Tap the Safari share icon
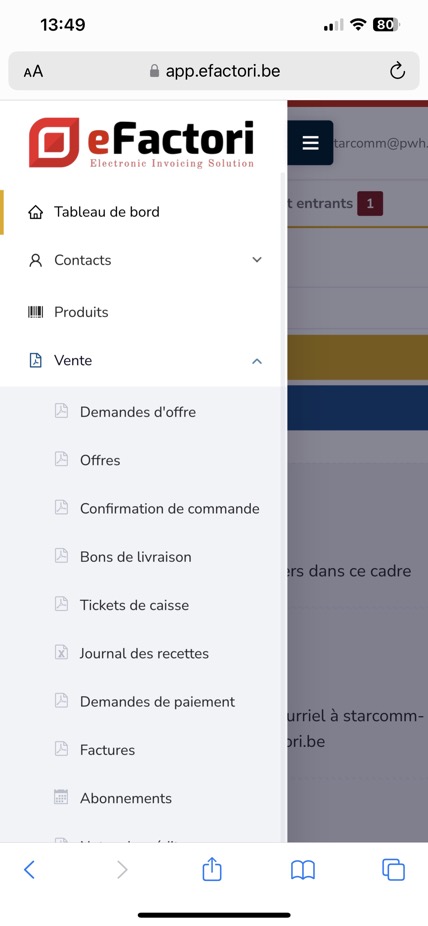This screenshot has width=428, height=926. 211,869
